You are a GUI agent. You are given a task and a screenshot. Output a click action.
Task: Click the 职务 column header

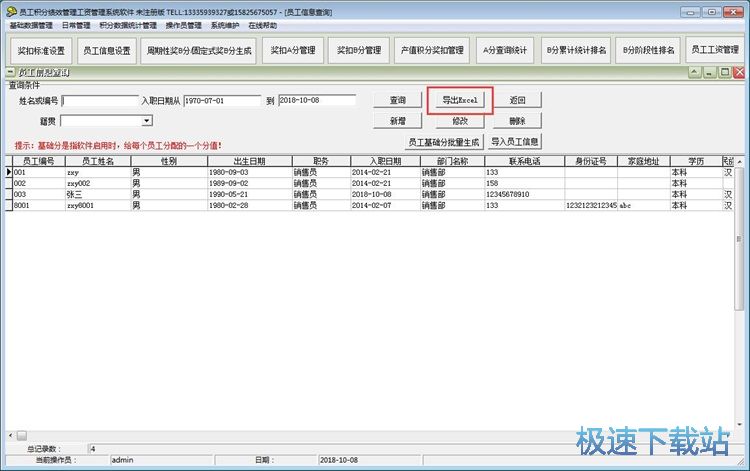pos(321,161)
